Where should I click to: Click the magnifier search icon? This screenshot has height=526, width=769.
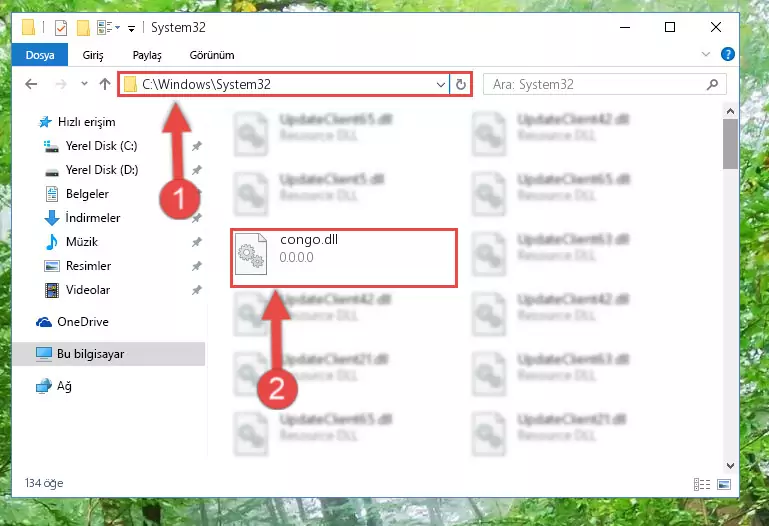[712, 84]
